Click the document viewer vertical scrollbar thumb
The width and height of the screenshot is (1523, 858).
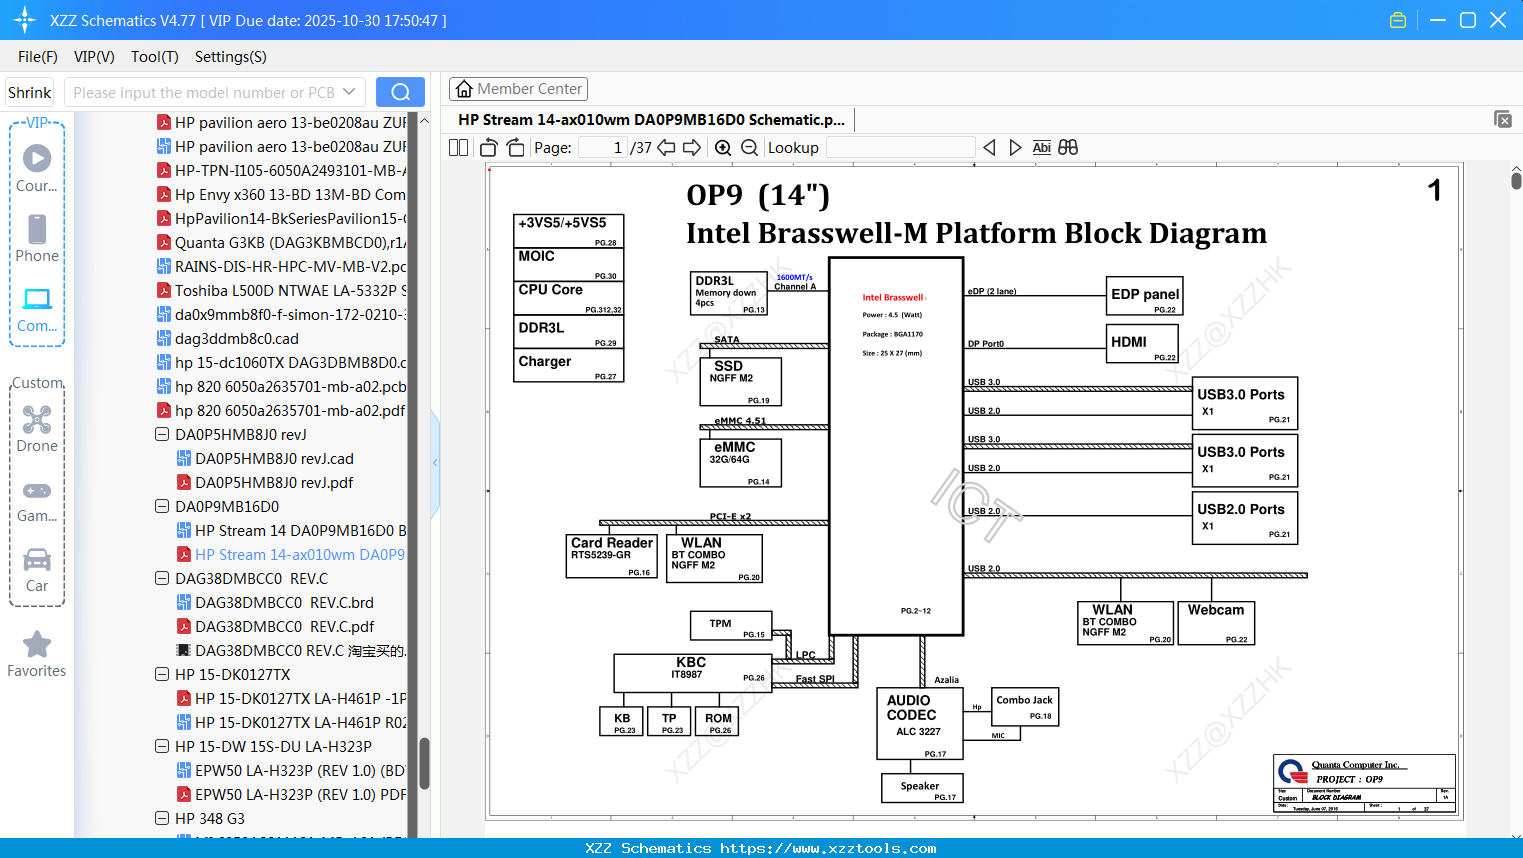(1516, 180)
